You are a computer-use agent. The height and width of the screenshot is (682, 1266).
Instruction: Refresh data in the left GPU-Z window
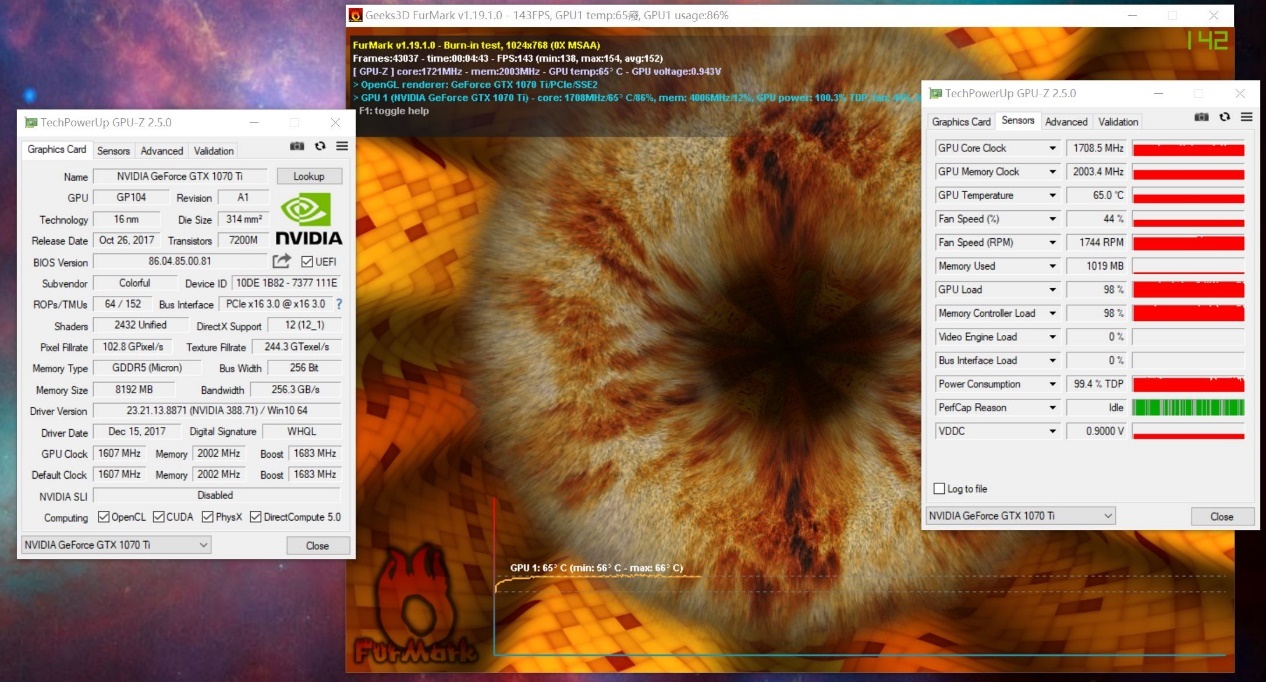click(320, 146)
